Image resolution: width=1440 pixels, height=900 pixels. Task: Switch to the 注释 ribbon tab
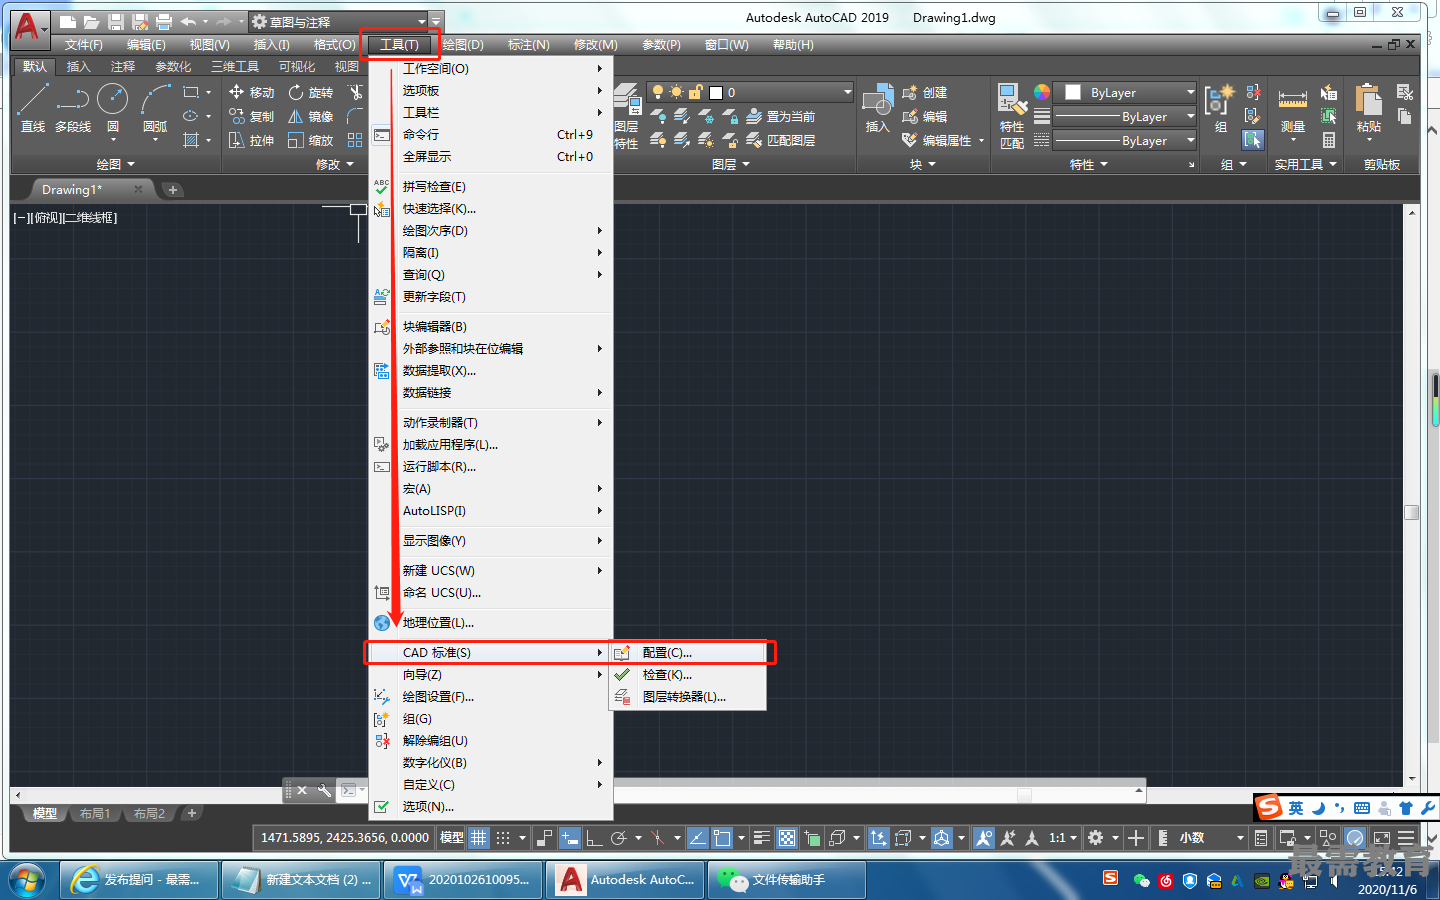[x=123, y=67]
